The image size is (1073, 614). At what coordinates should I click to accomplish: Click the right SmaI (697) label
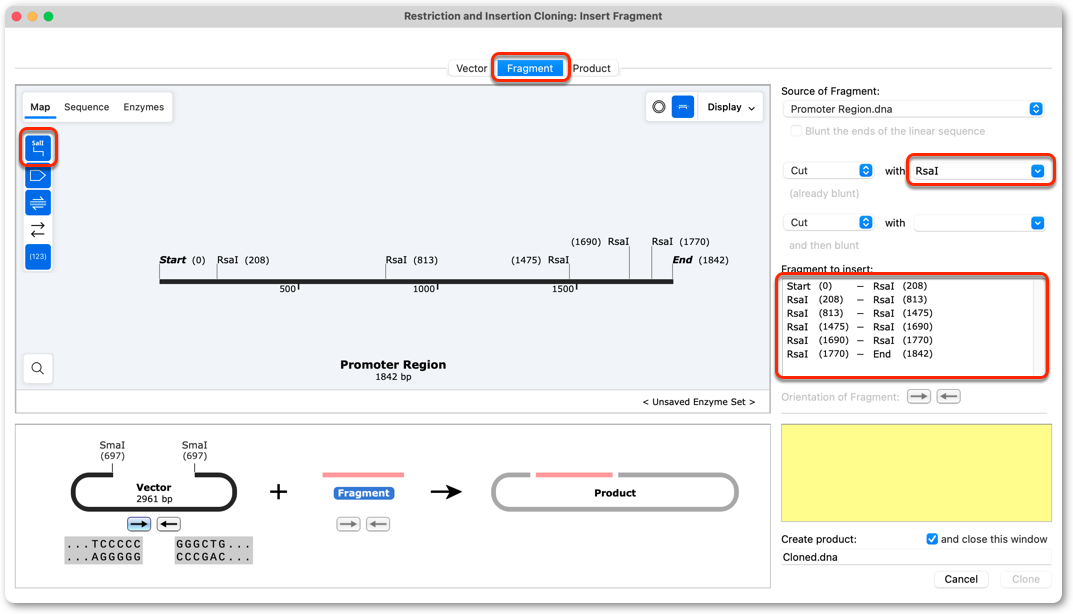click(194, 450)
